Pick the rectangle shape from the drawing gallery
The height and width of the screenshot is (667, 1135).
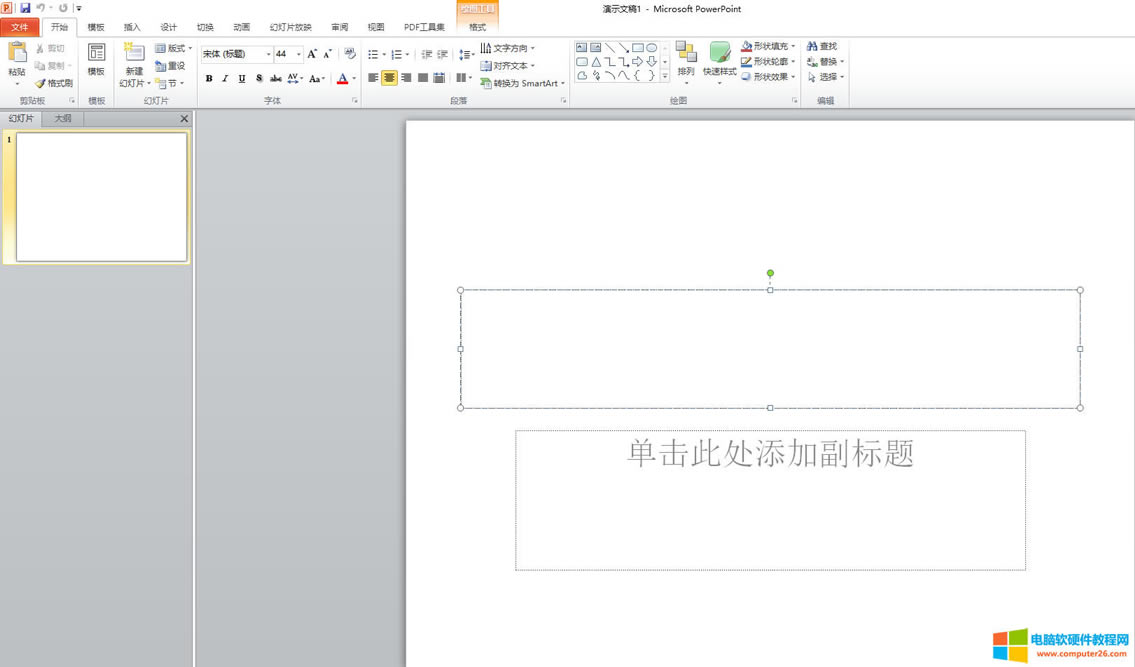(x=639, y=47)
